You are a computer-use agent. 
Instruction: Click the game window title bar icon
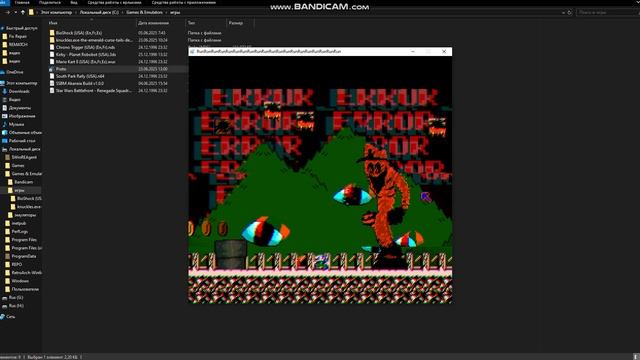click(193, 52)
